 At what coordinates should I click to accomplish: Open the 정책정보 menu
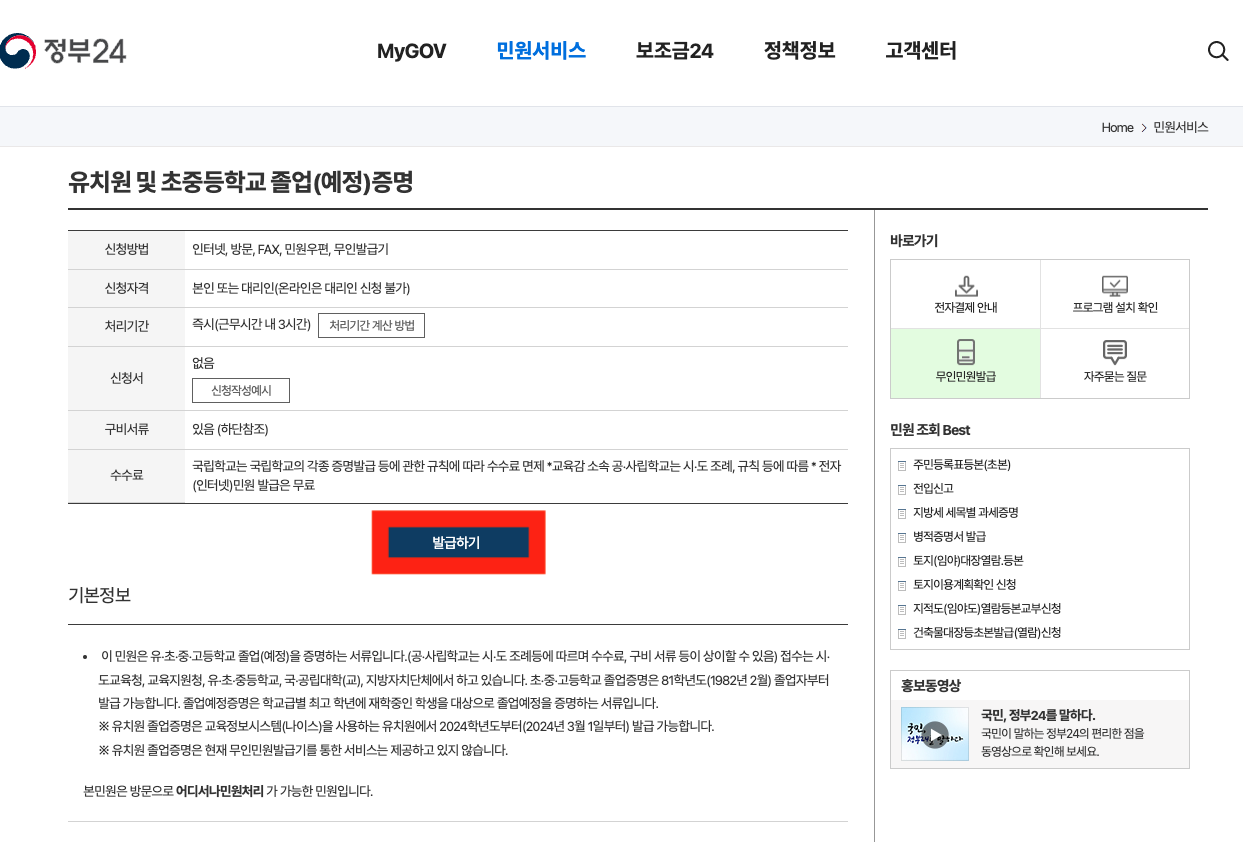point(799,51)
